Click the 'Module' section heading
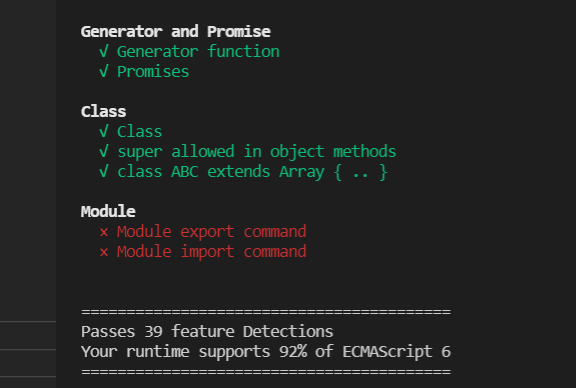Viewport: 576px width, 388px height. click(x=108, y=212)
